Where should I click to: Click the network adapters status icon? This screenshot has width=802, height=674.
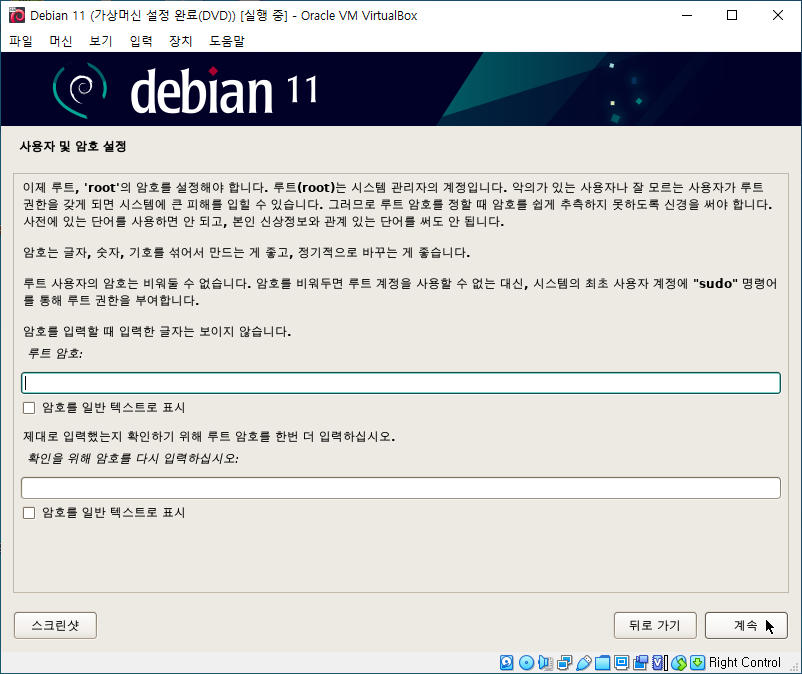click(564, 663)
